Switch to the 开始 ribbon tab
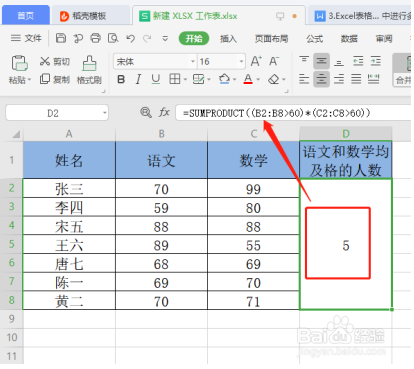The height and width of the screenshot is (369, 414). pos(194,39)
